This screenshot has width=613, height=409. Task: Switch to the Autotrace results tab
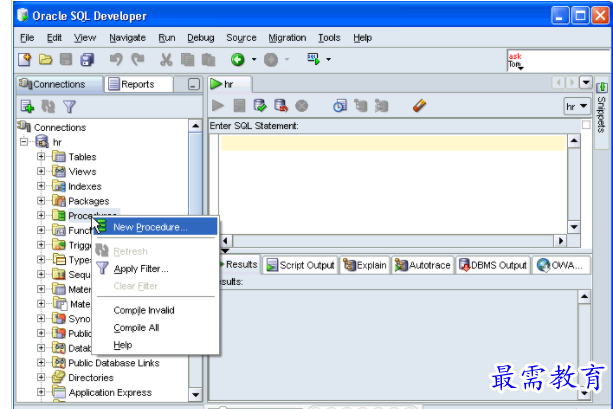point(423,265)
